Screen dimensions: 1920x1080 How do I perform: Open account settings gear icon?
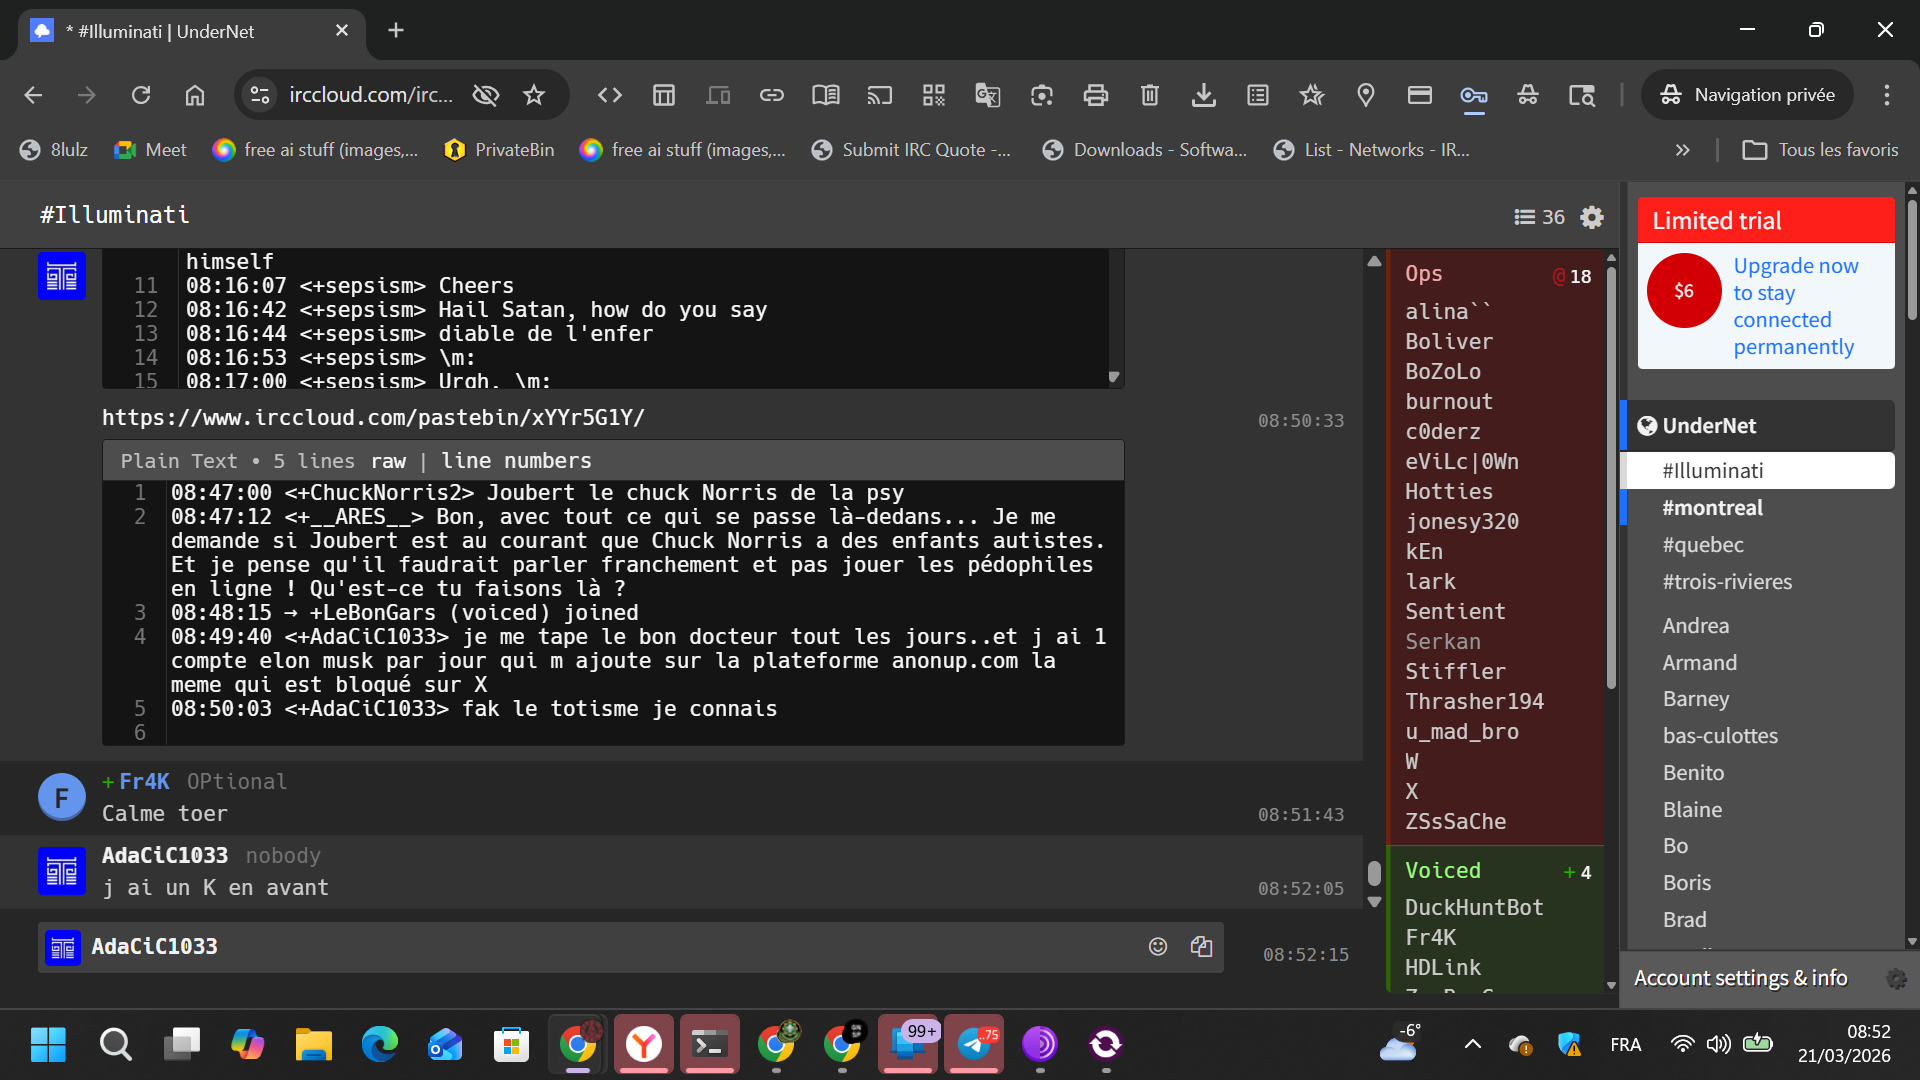click(1895, 979)
